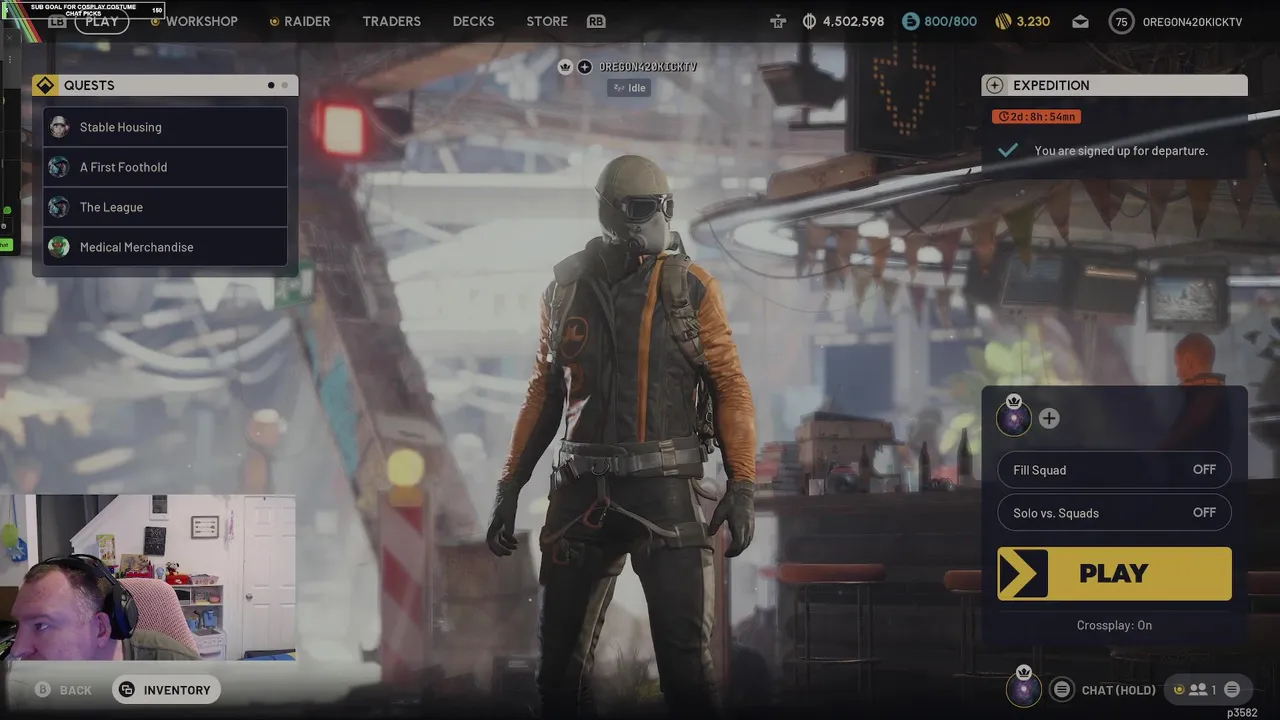Open the mail envelope icon
This screenshot has height=720, width=1280.
pos(1080,21)
